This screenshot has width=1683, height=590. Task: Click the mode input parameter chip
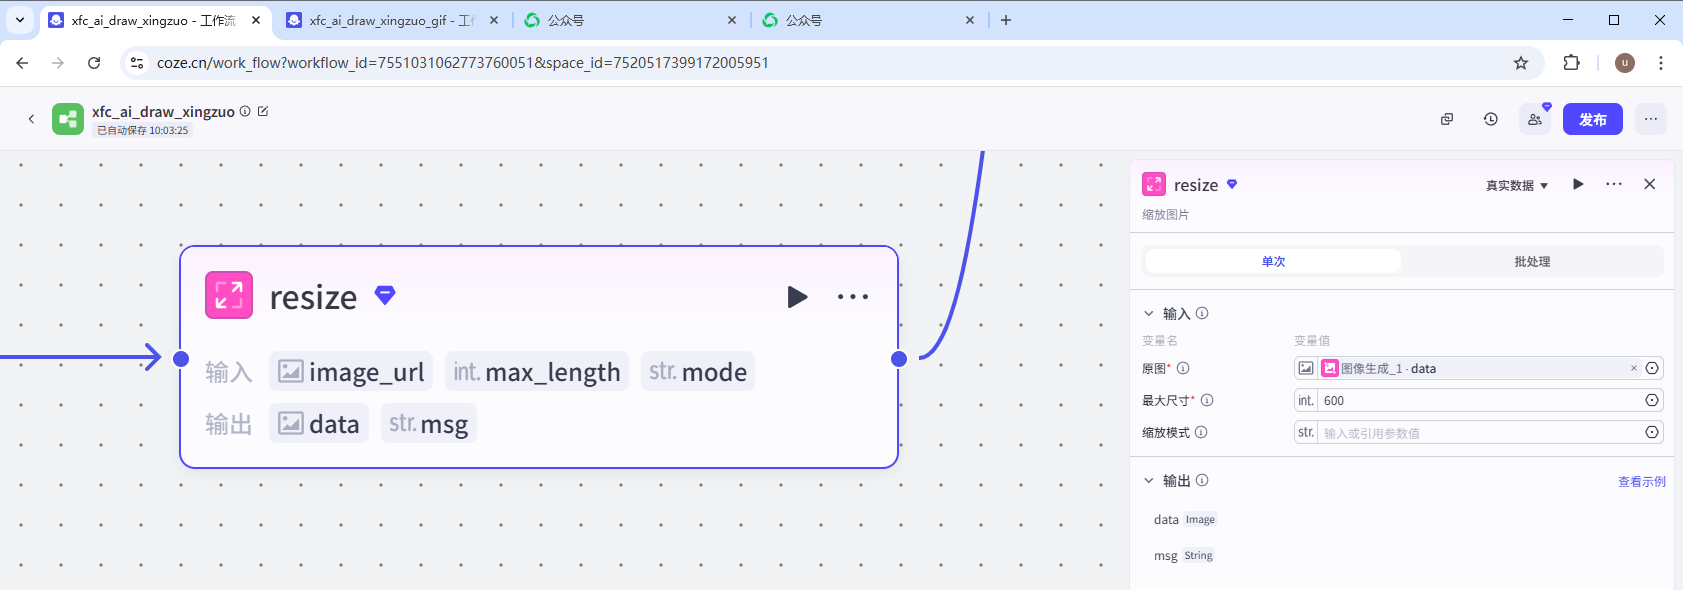point(698,372)
